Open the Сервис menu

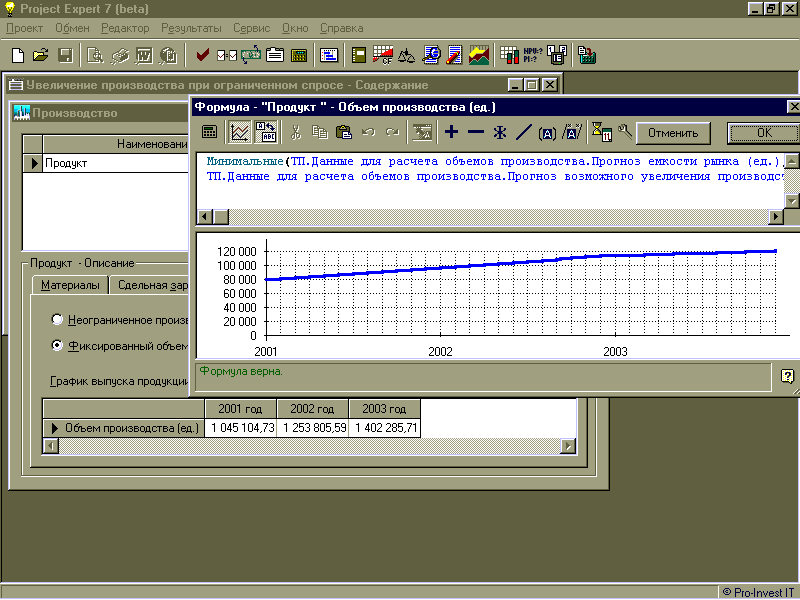(252, 29)
